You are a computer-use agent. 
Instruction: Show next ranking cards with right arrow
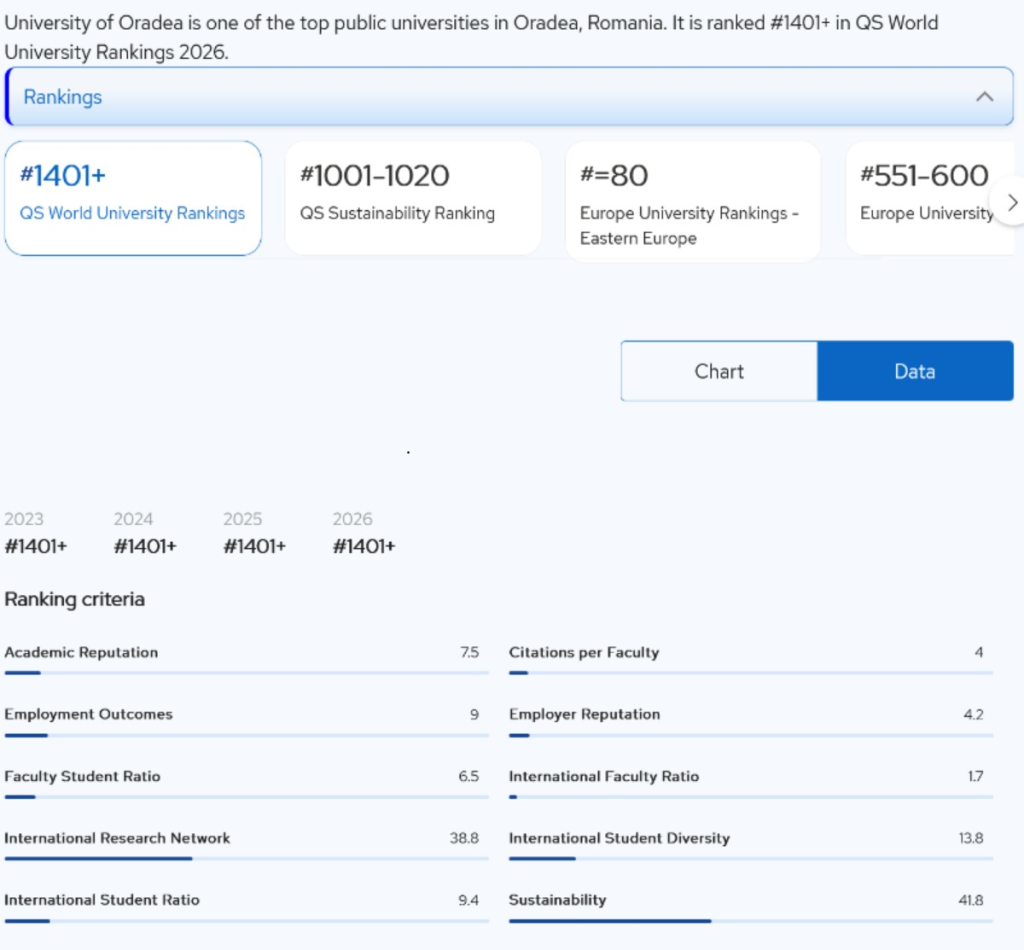[x=1012, y=202]
